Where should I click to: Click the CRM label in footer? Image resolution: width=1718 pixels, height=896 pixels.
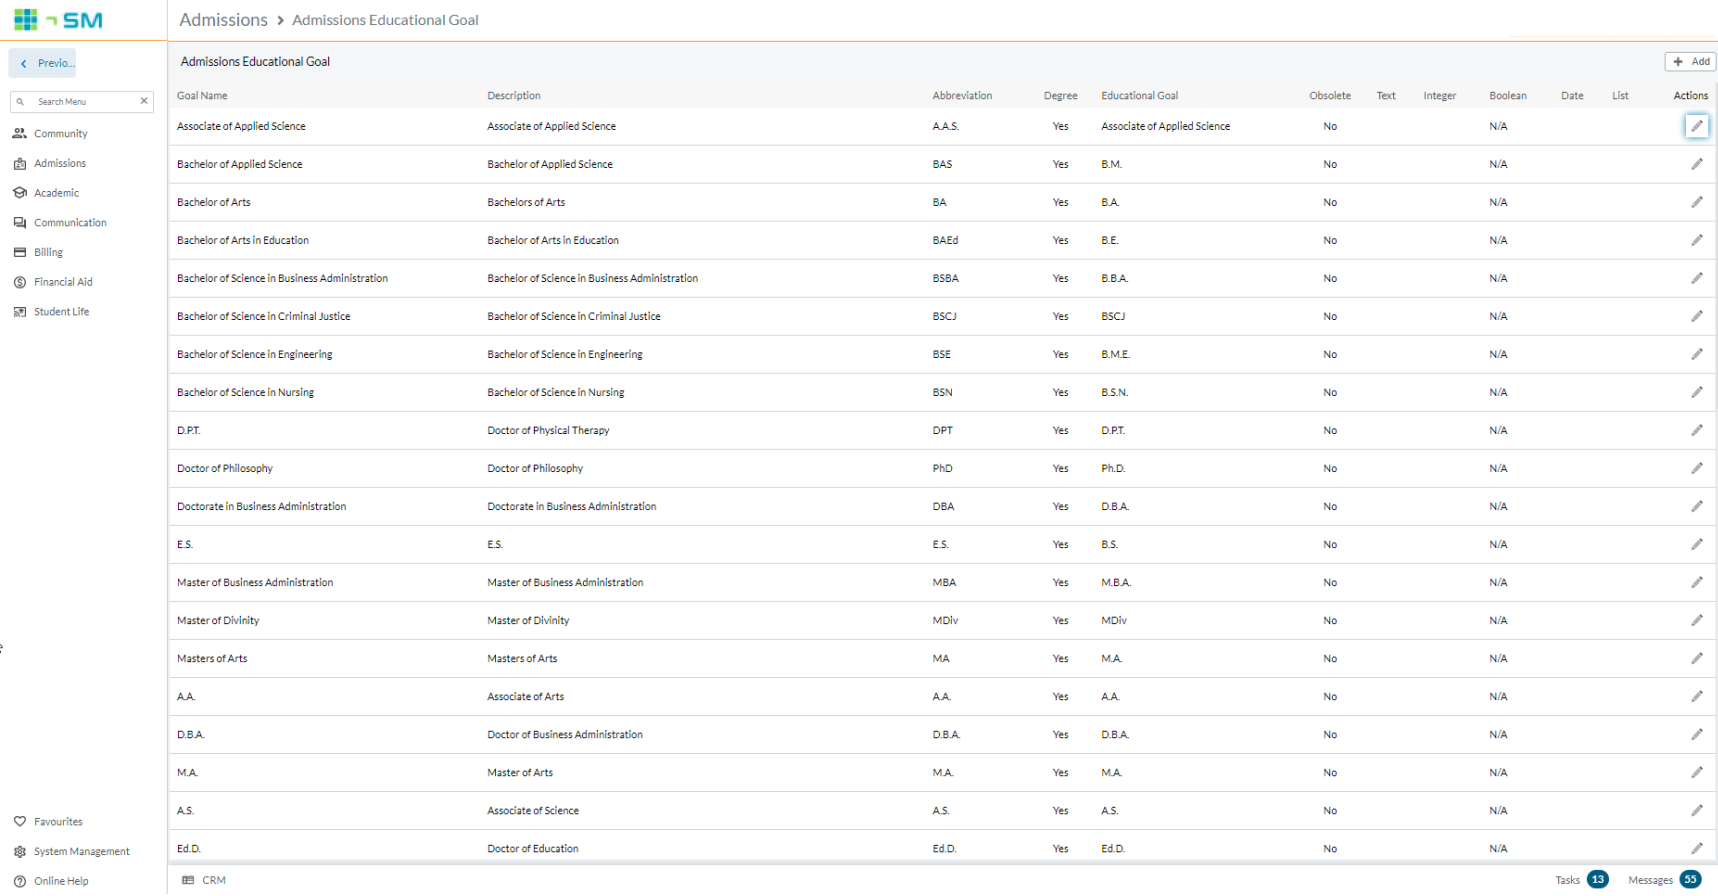point(214,880)
